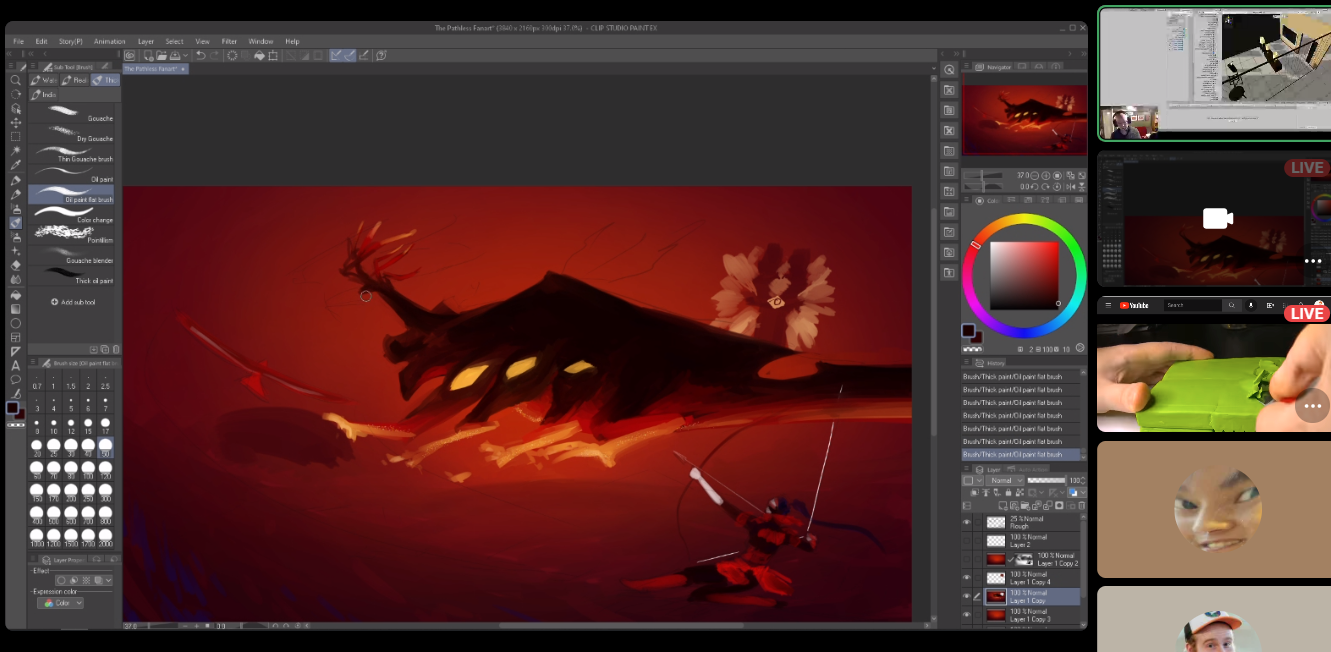Select the Pointillism brush
This screenshot has width=1331, height=652.
[71, 237]
